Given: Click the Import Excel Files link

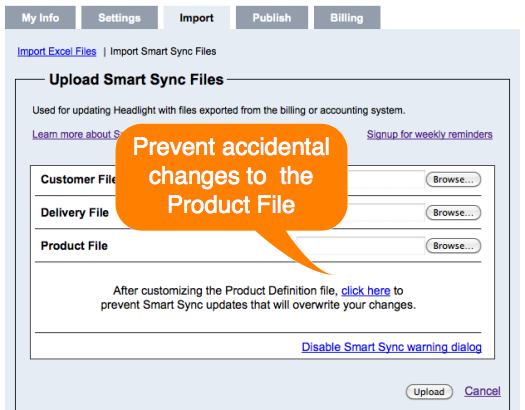Looking at the screenshot, I should pos(57,52).
